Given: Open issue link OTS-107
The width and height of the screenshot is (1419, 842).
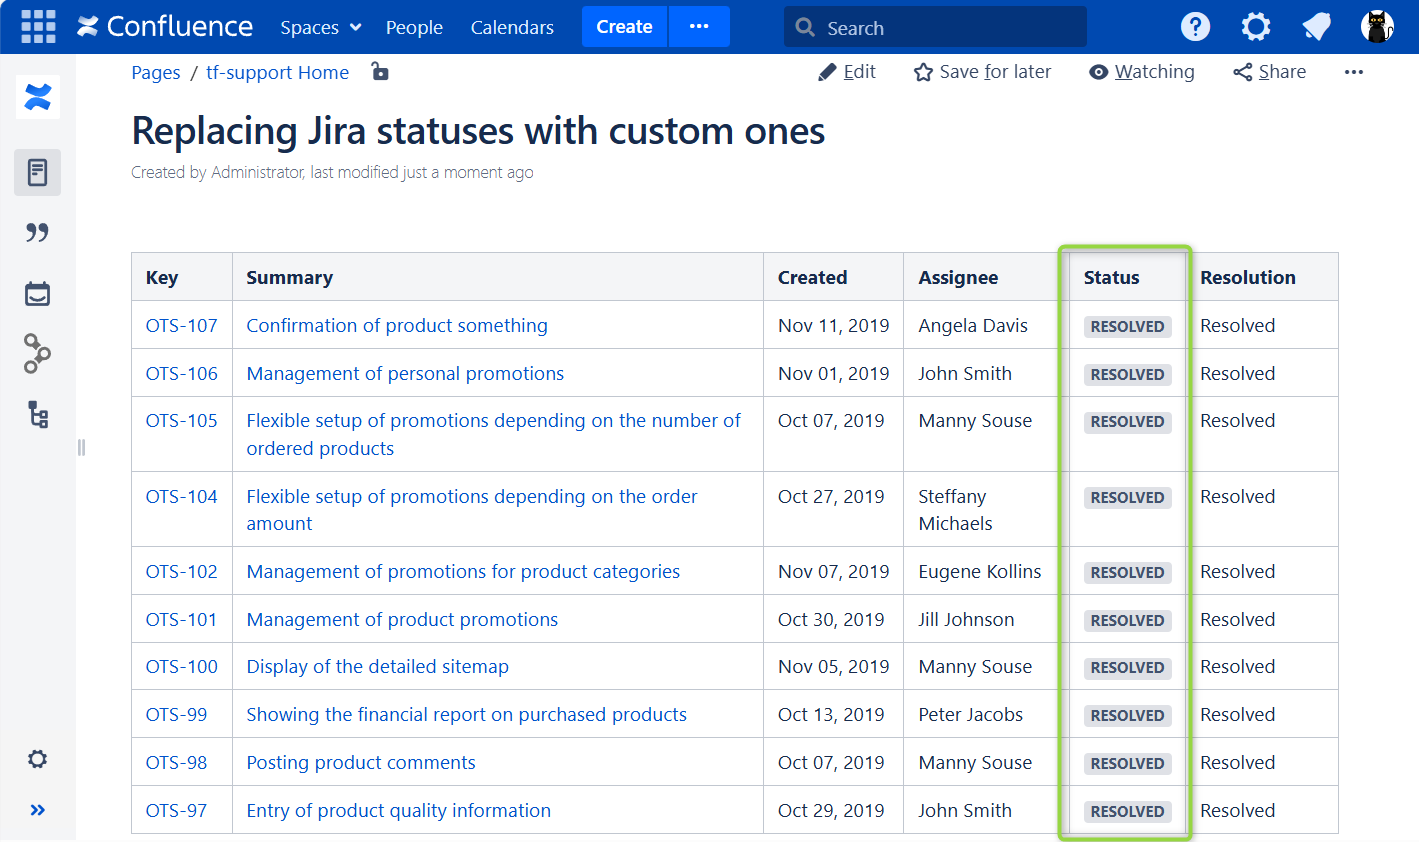Looking at the screenshot, I should point(181,326).
